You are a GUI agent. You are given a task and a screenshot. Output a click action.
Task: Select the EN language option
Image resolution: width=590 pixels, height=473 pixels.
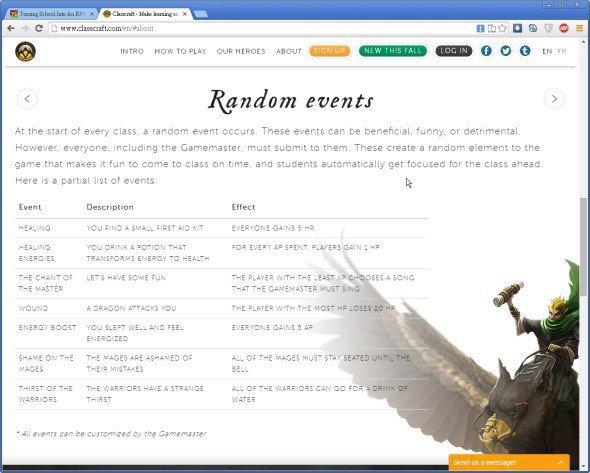547,51
